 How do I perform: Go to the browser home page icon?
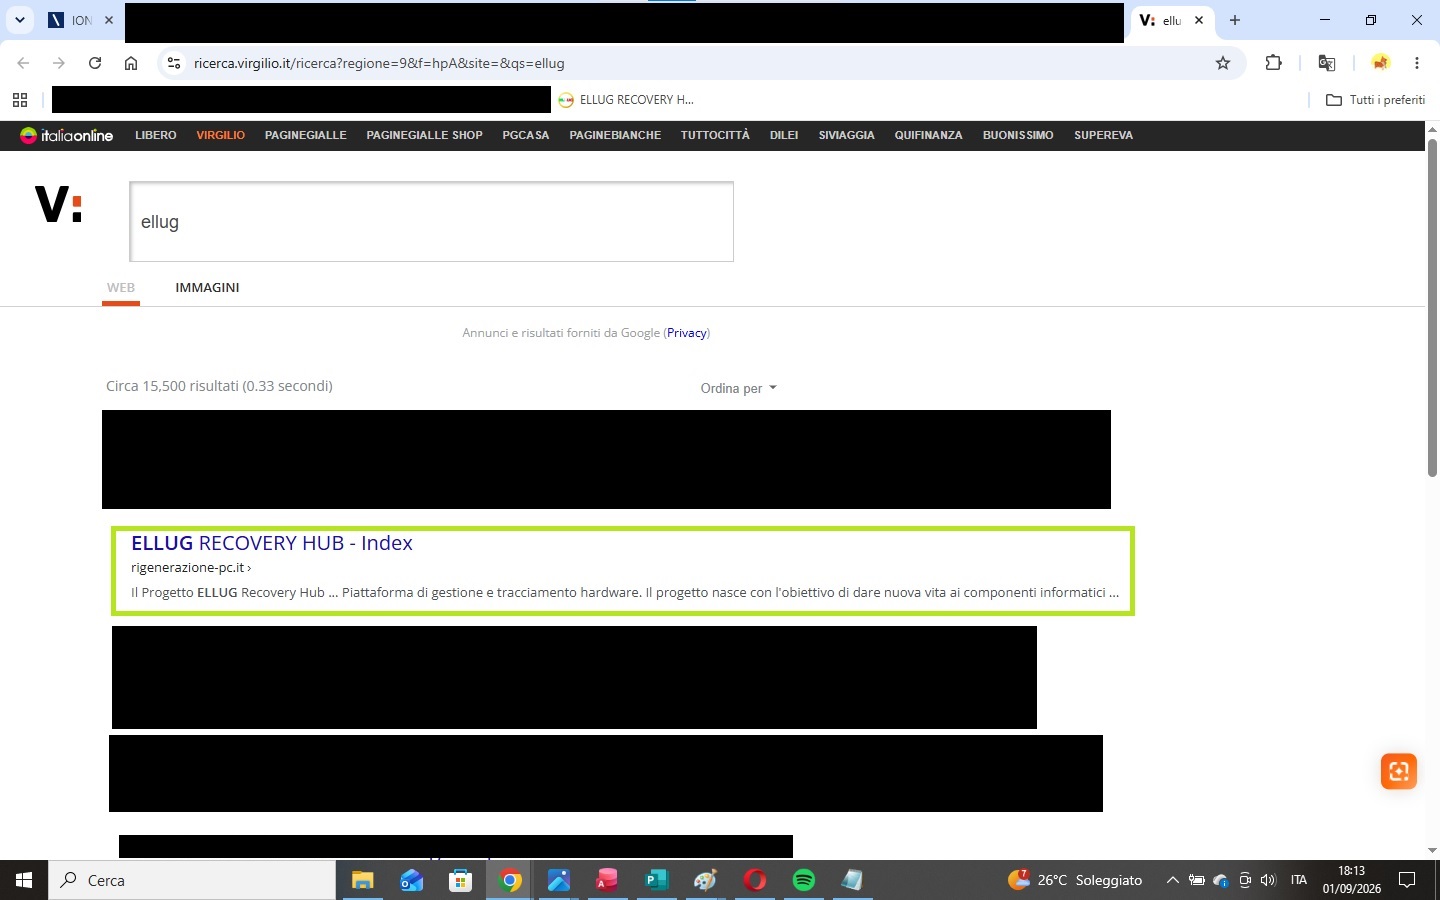point(131,63)
